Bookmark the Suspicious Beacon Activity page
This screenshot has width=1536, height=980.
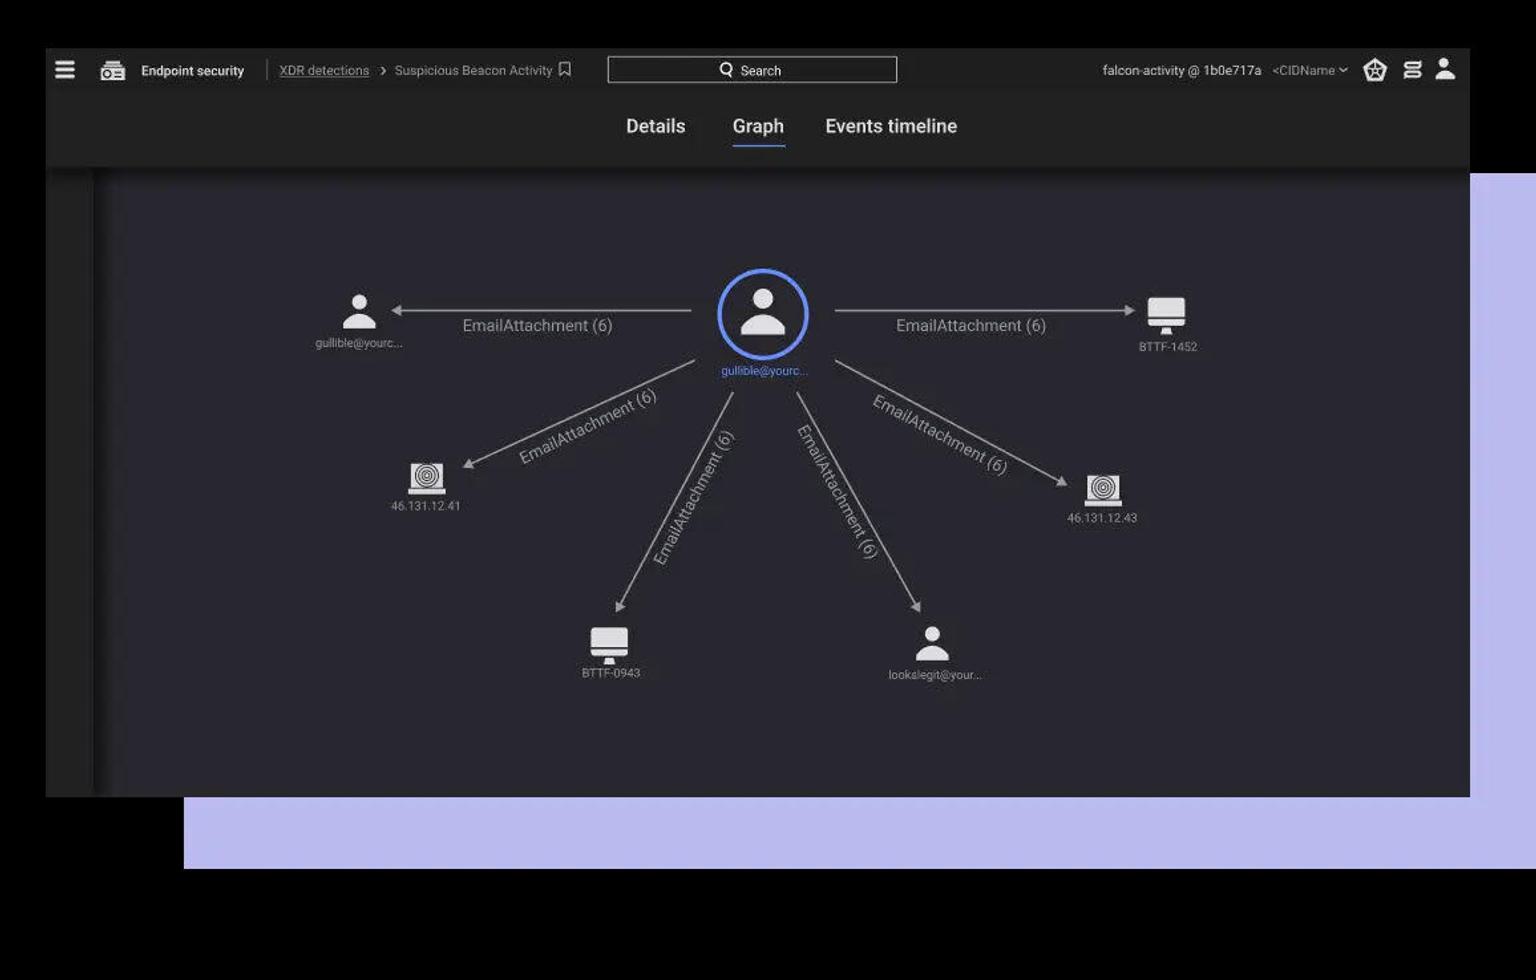click(565, 70)
